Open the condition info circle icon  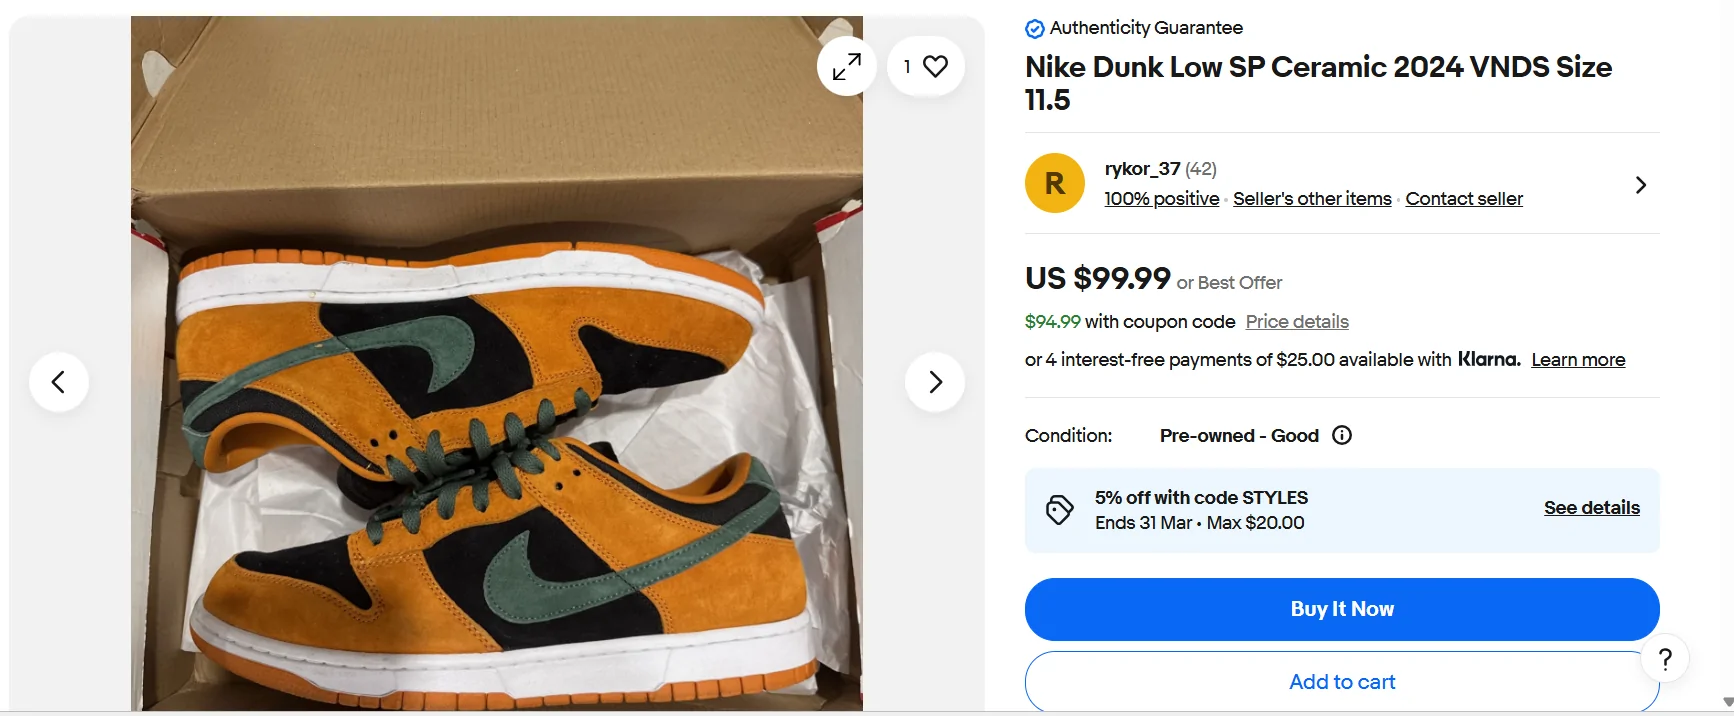1341,435
